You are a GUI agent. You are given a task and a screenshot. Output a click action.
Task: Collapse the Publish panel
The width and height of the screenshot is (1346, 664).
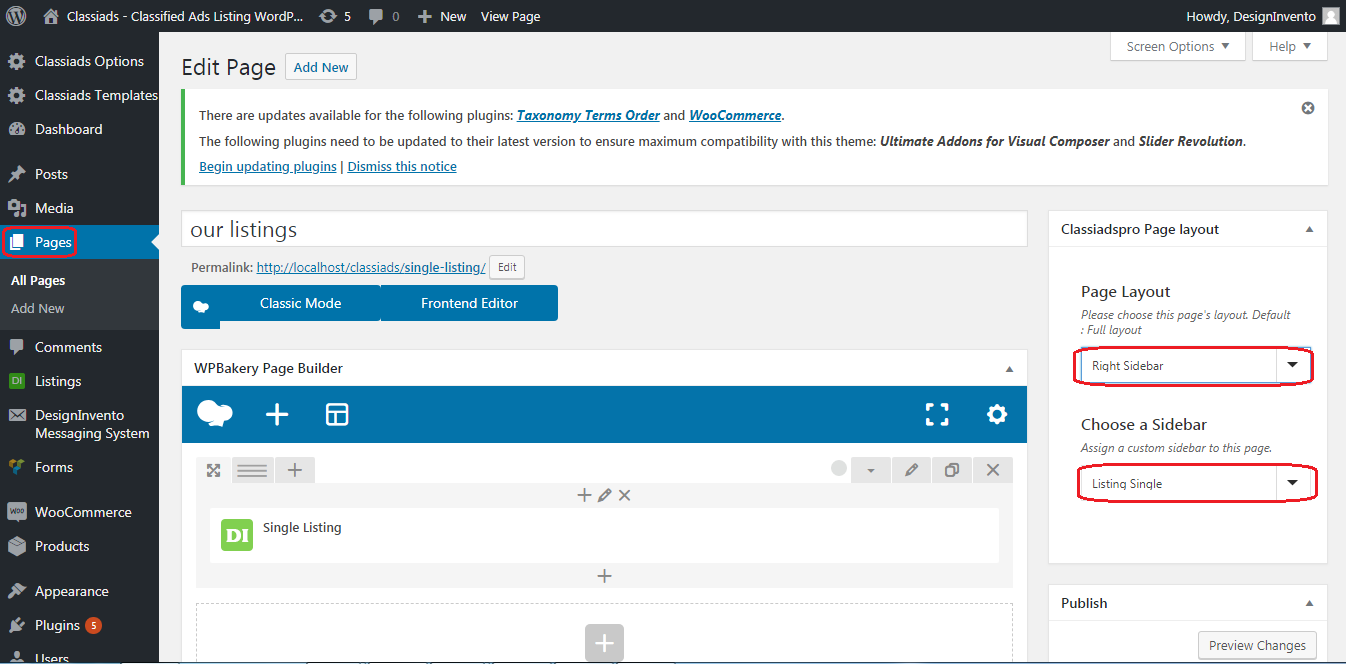pyautogui.click(x=1310, y=603)
